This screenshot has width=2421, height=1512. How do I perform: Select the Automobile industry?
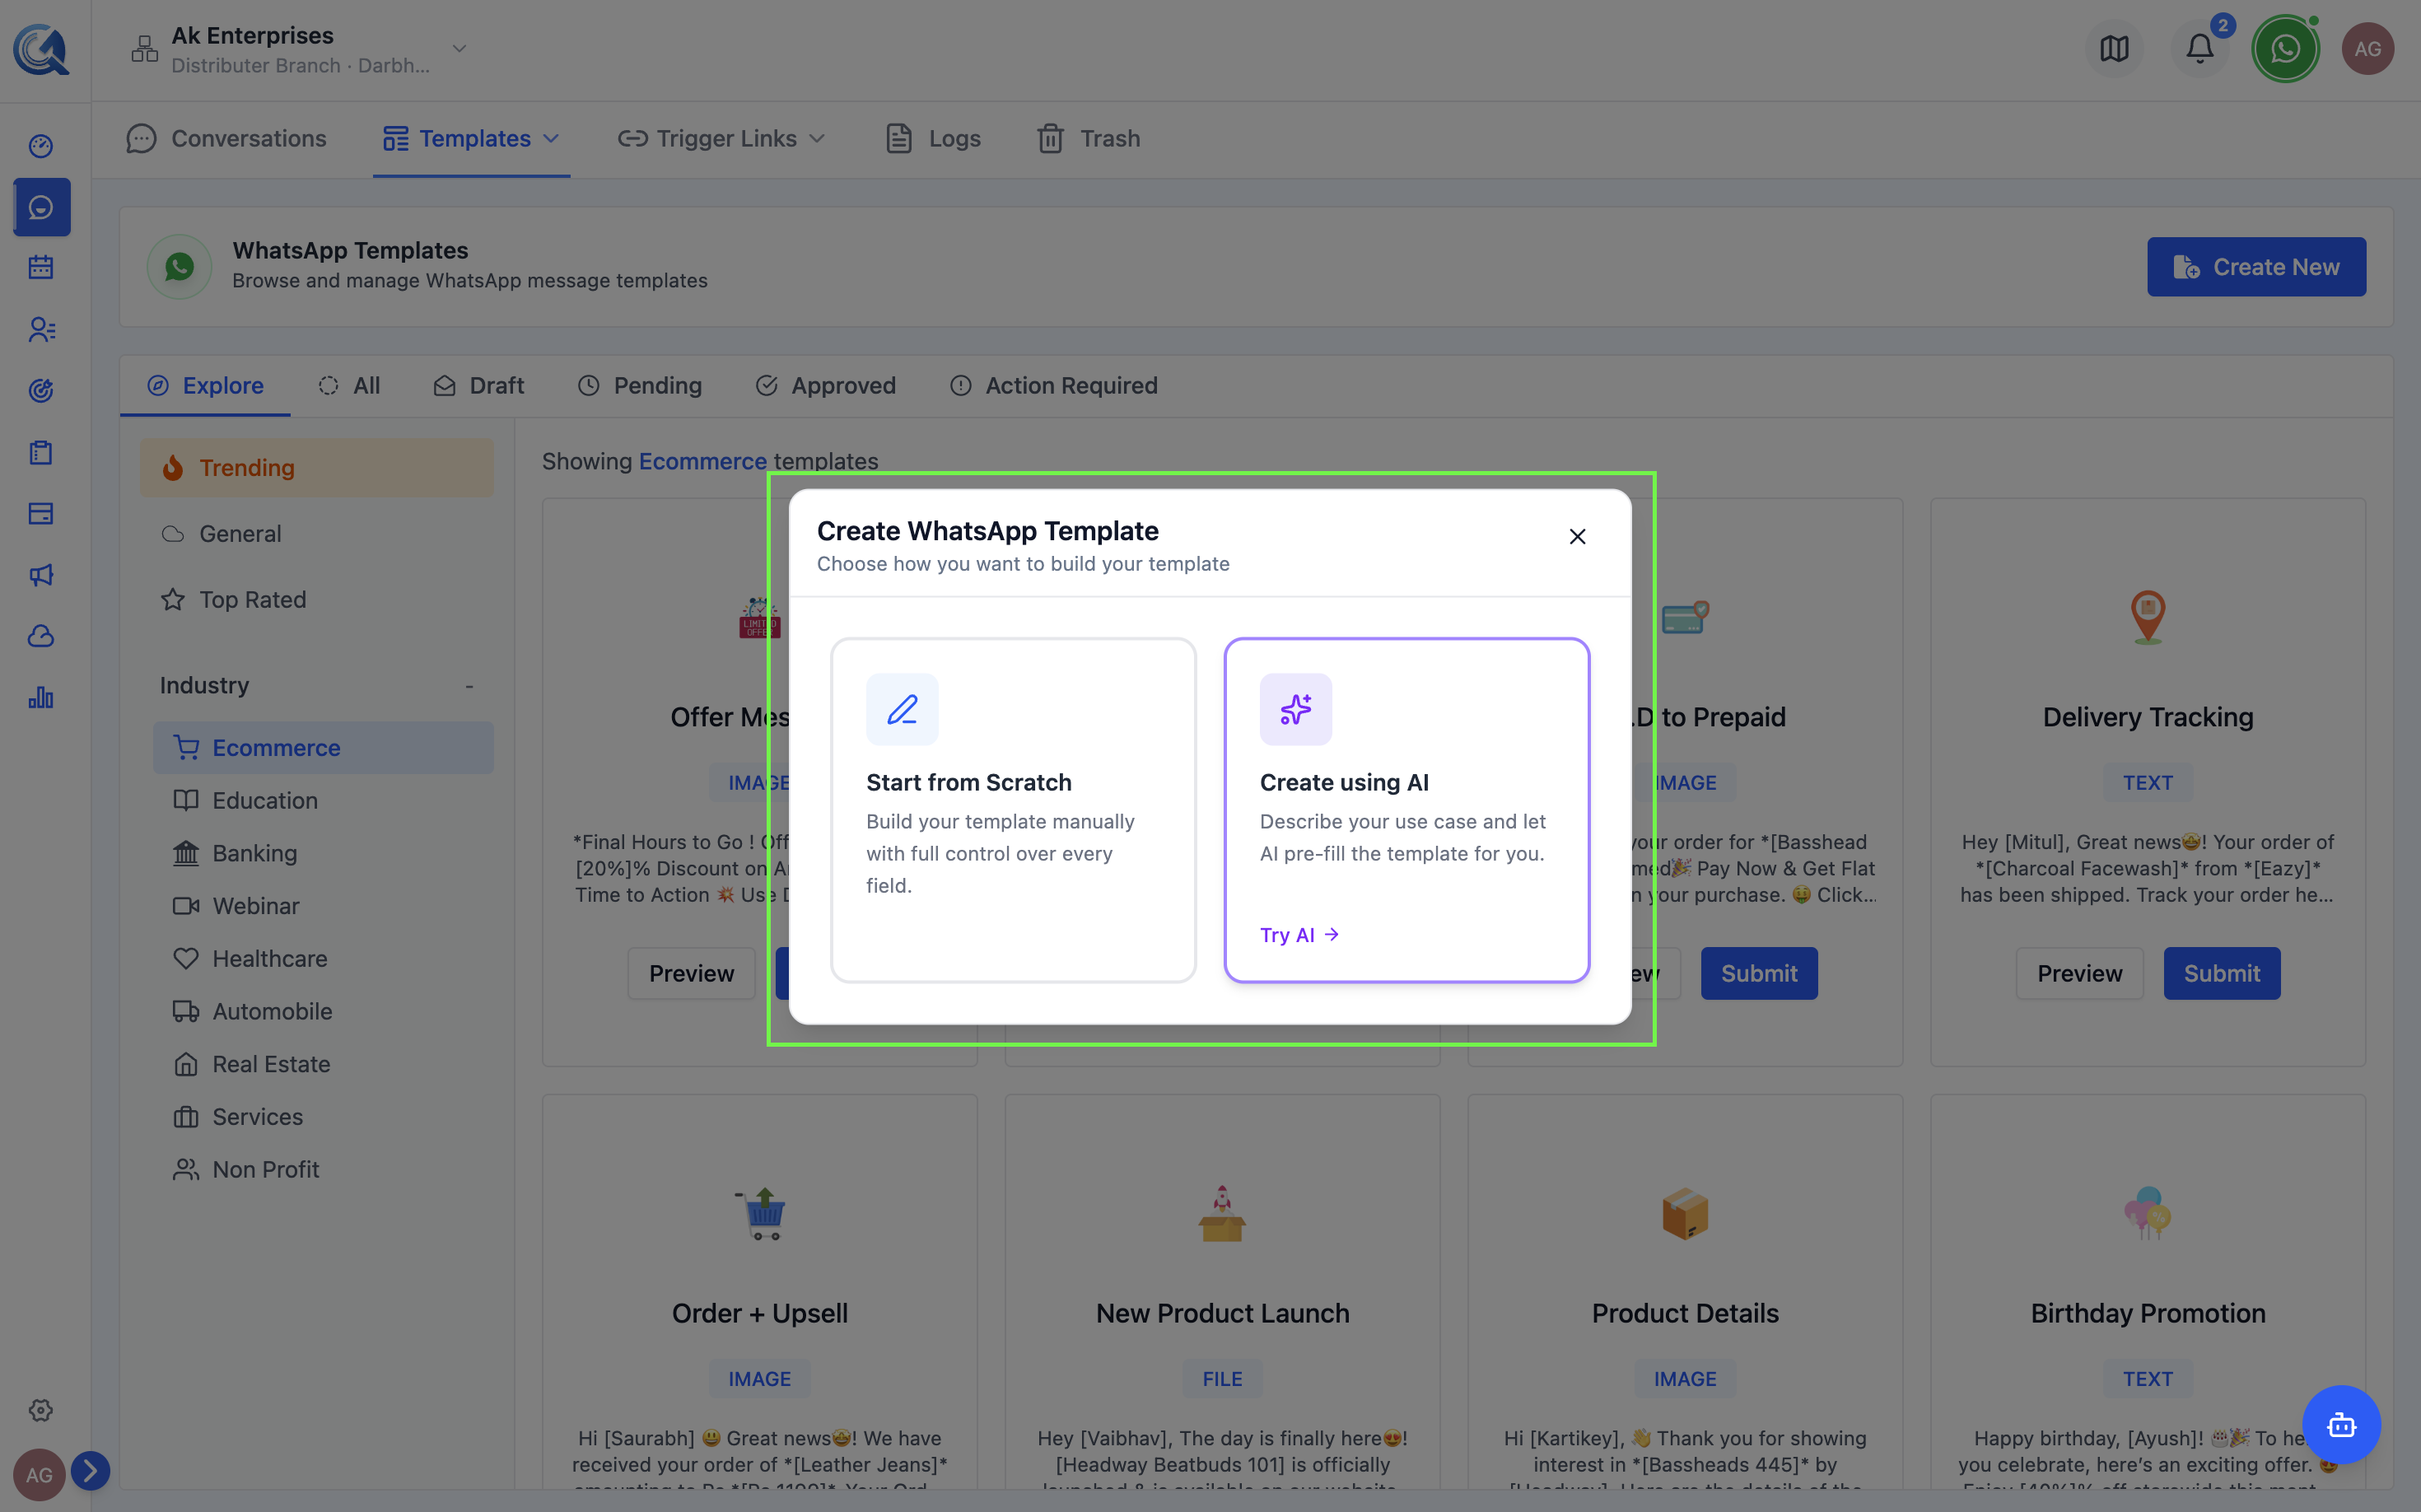click(x=323, y=1011)
